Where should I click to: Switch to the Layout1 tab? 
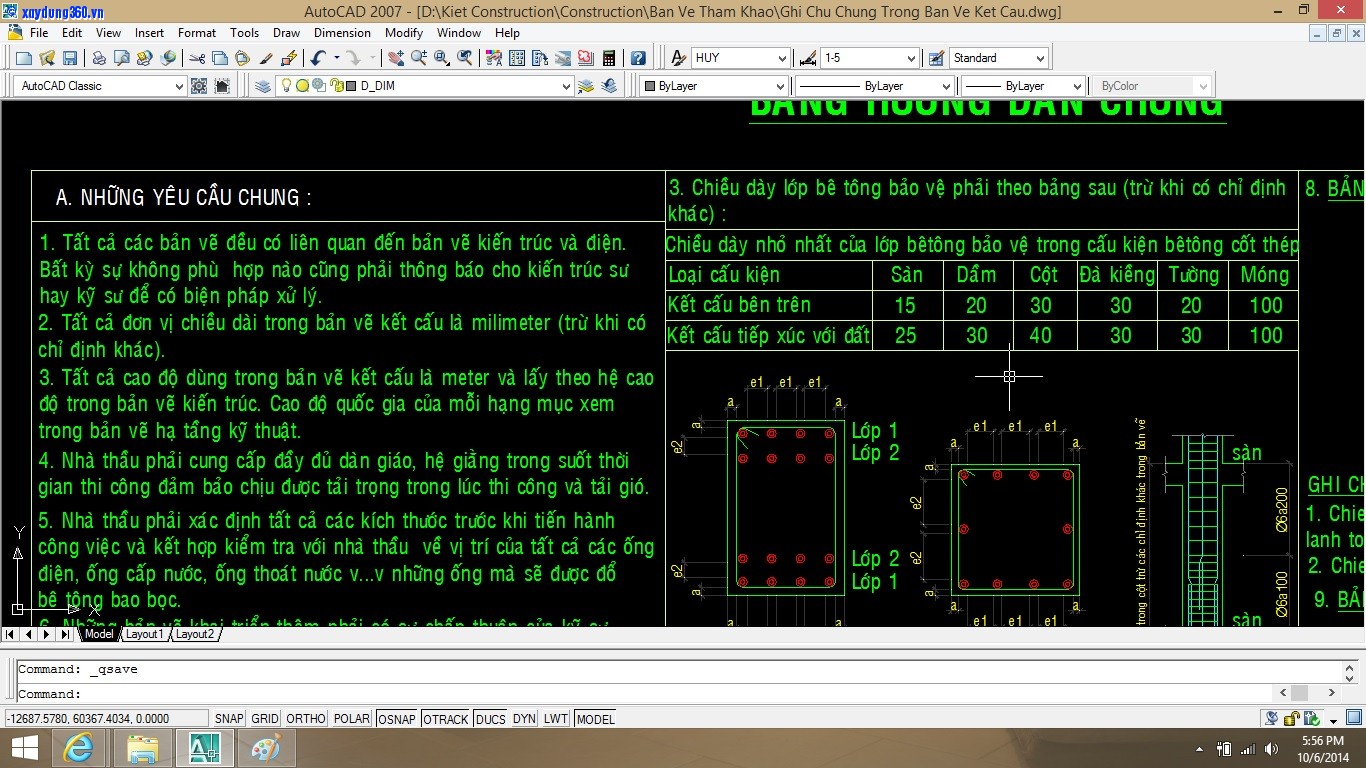(143, 634)
